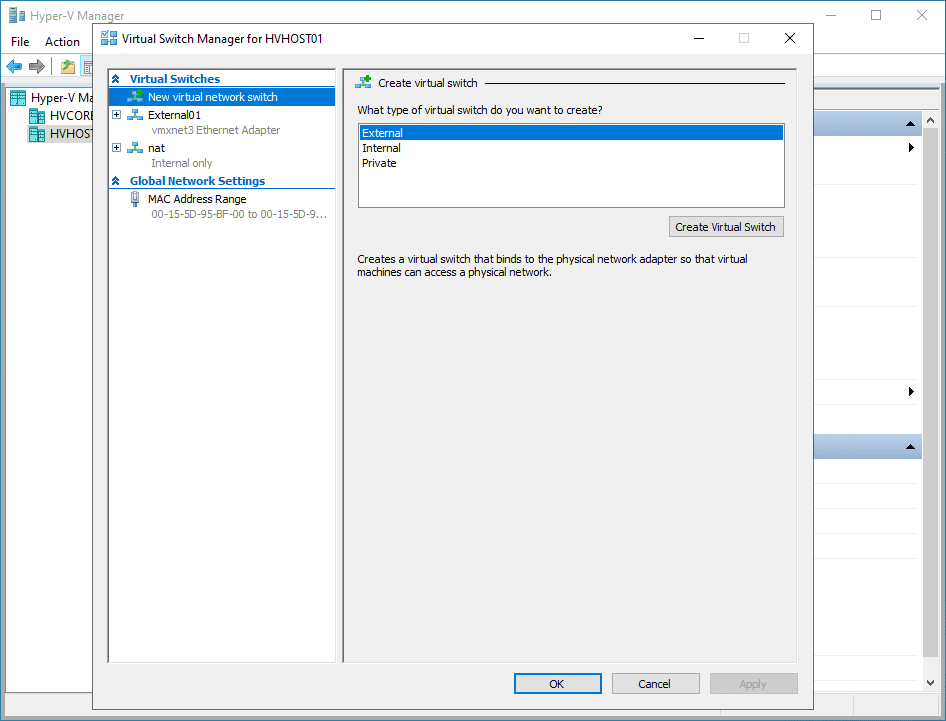Expand the External01 switch node
Image resolution: width=946 pixels, height=721 pixels.
[x=116, y=115]
